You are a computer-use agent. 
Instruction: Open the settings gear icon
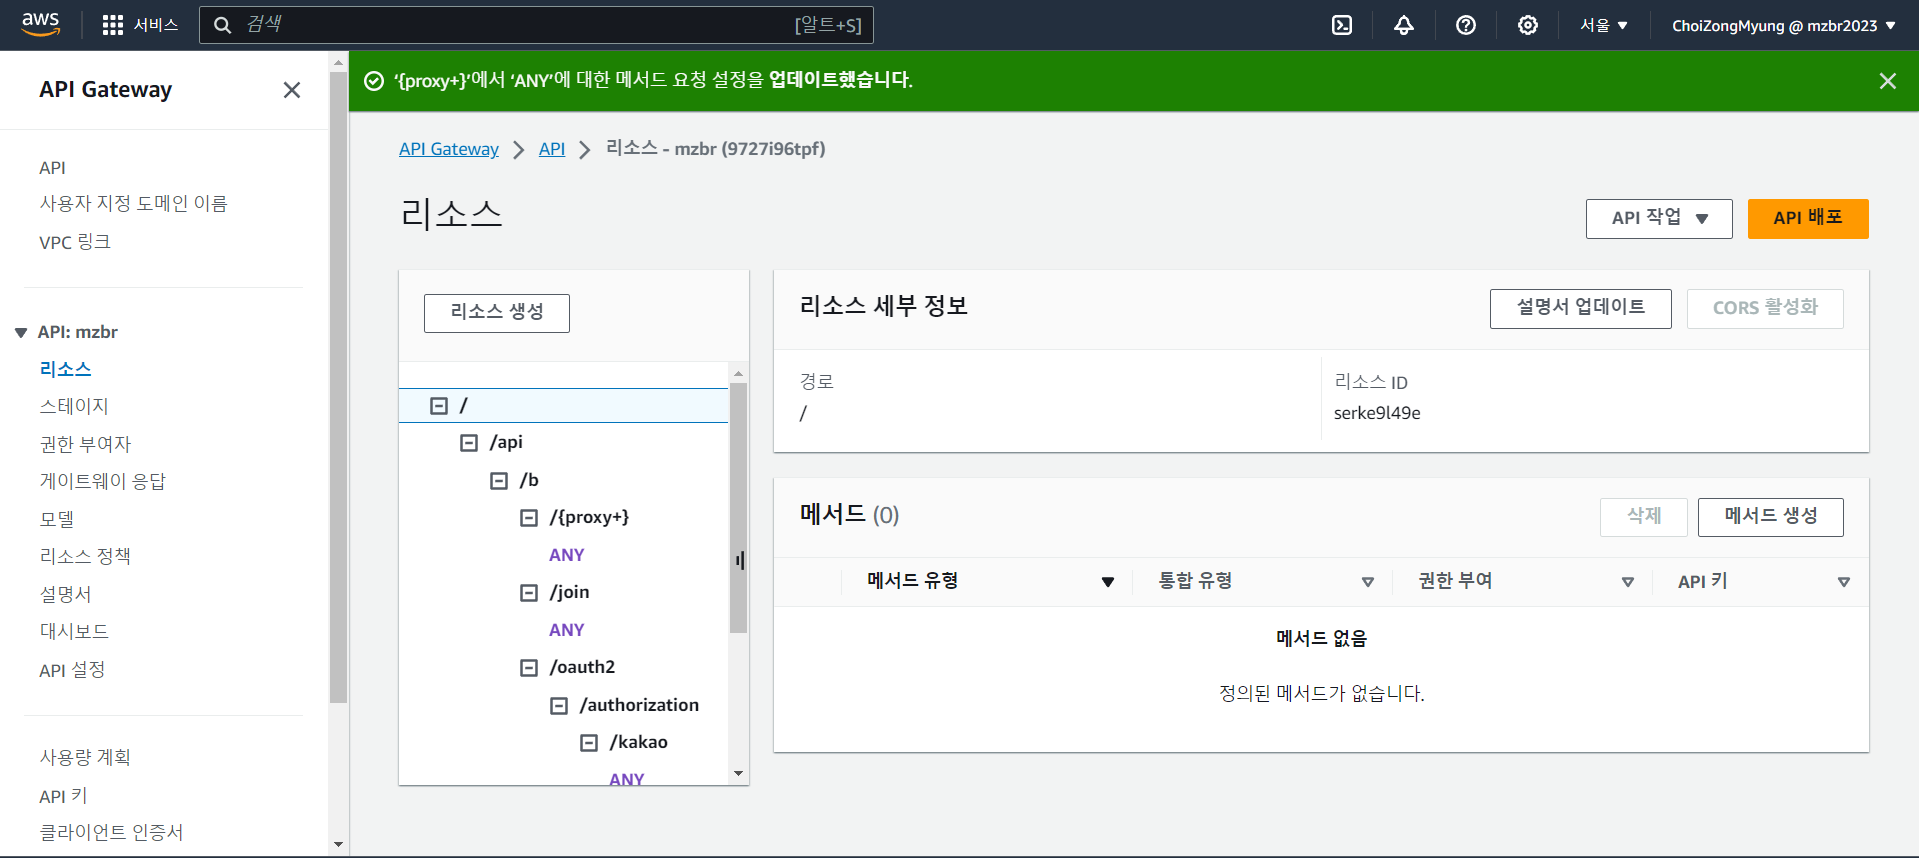pyautogui.click(x=1528, y=25)
